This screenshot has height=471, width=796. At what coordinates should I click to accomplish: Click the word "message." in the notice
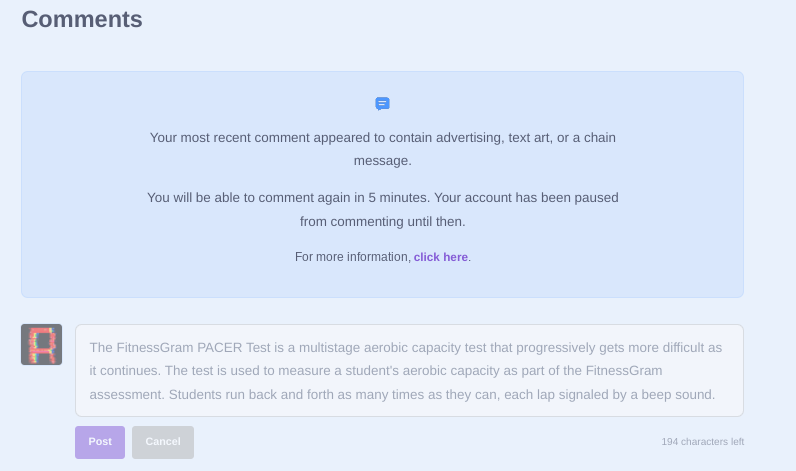point(382,160)
